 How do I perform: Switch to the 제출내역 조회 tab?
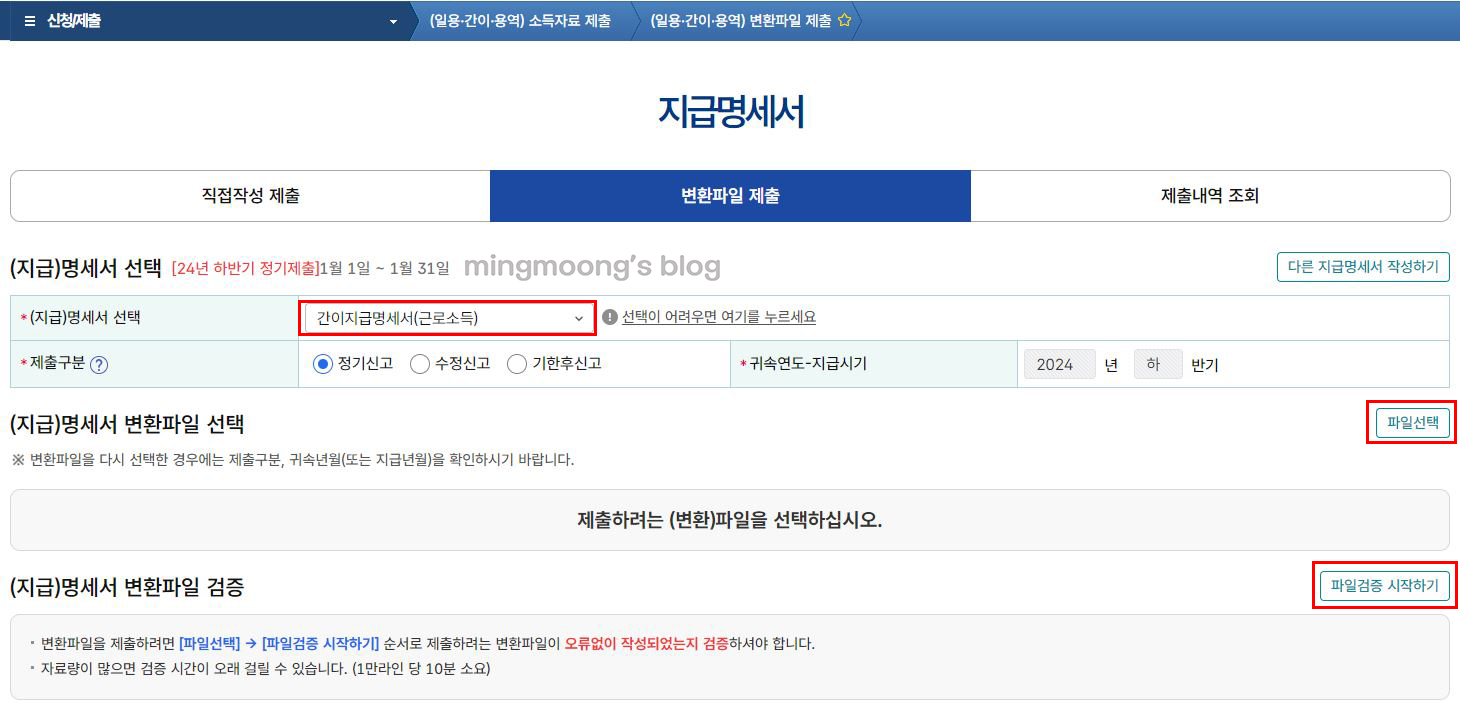tap(1210, 195)
